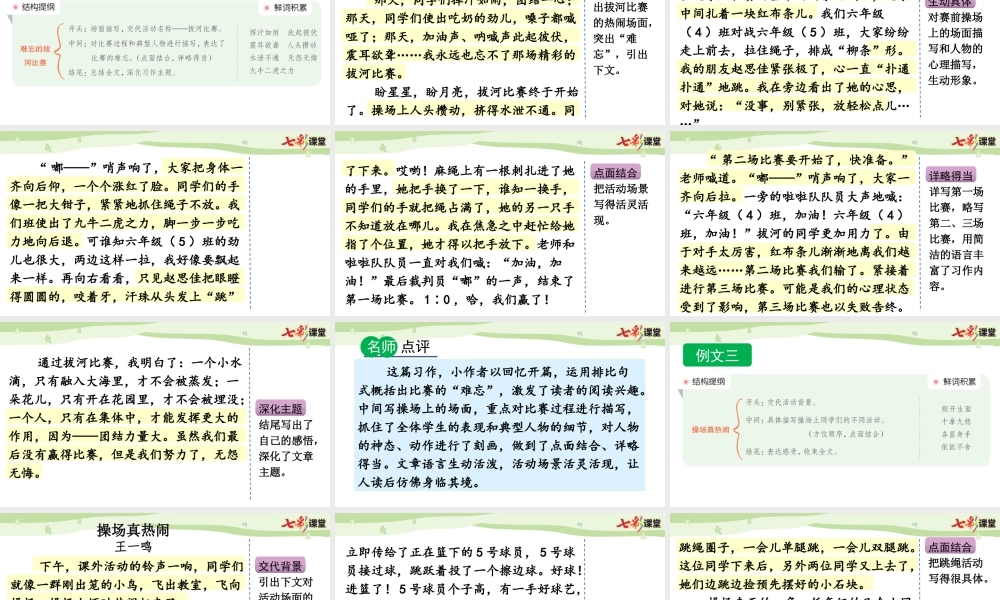The image size is (1000, 600).
Task: Click the 七彩课堂 logo on the 名师点评 slide
Action: [639, 333]
